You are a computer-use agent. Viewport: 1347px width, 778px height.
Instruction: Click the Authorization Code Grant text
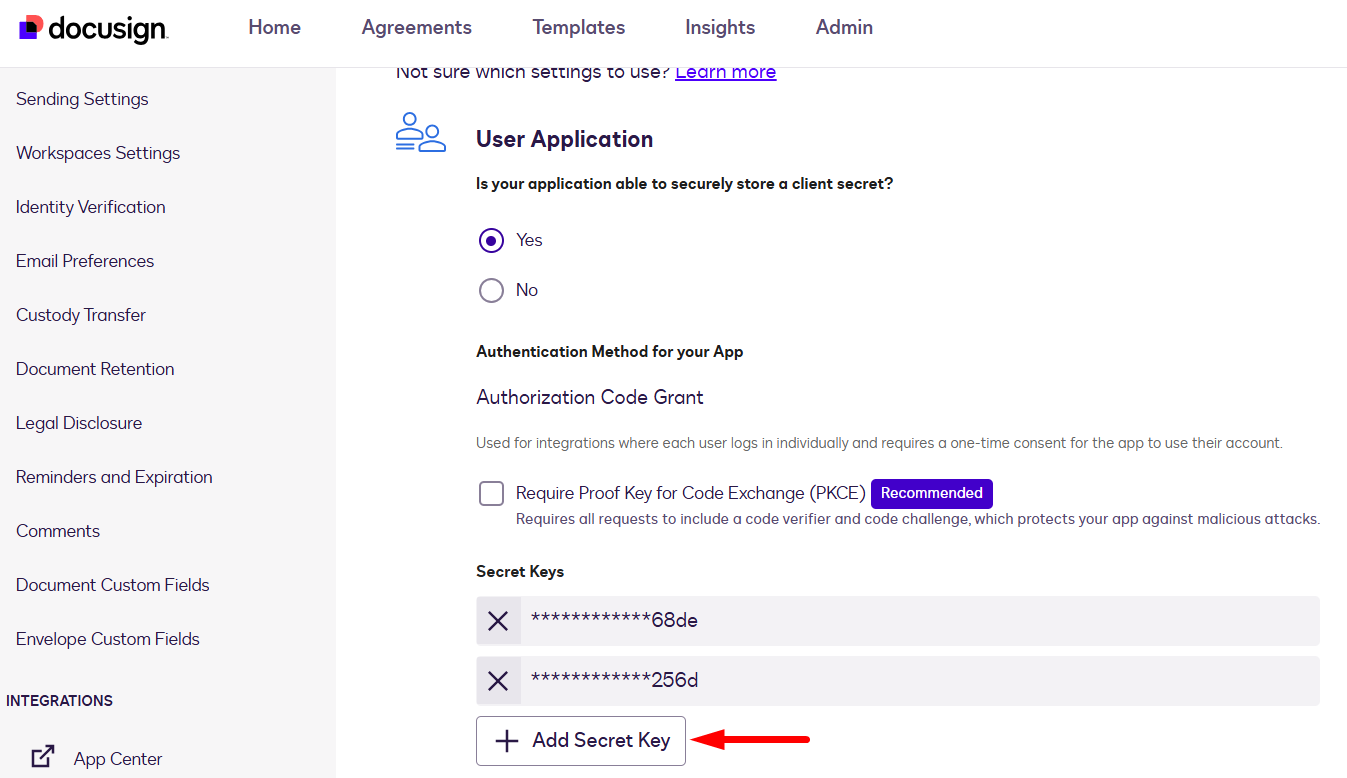tap(590, 397)
